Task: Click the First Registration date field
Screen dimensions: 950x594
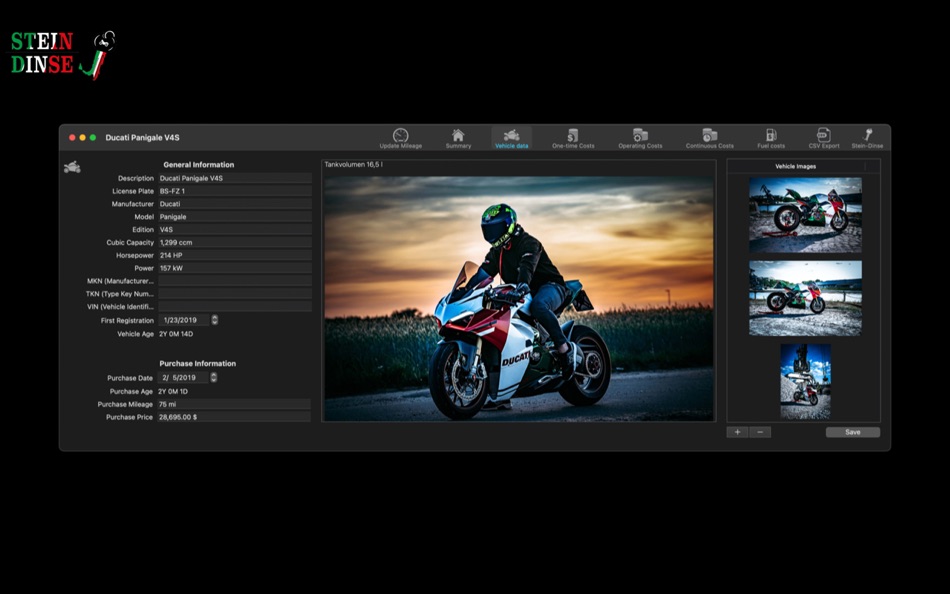Action: [184, 320]
